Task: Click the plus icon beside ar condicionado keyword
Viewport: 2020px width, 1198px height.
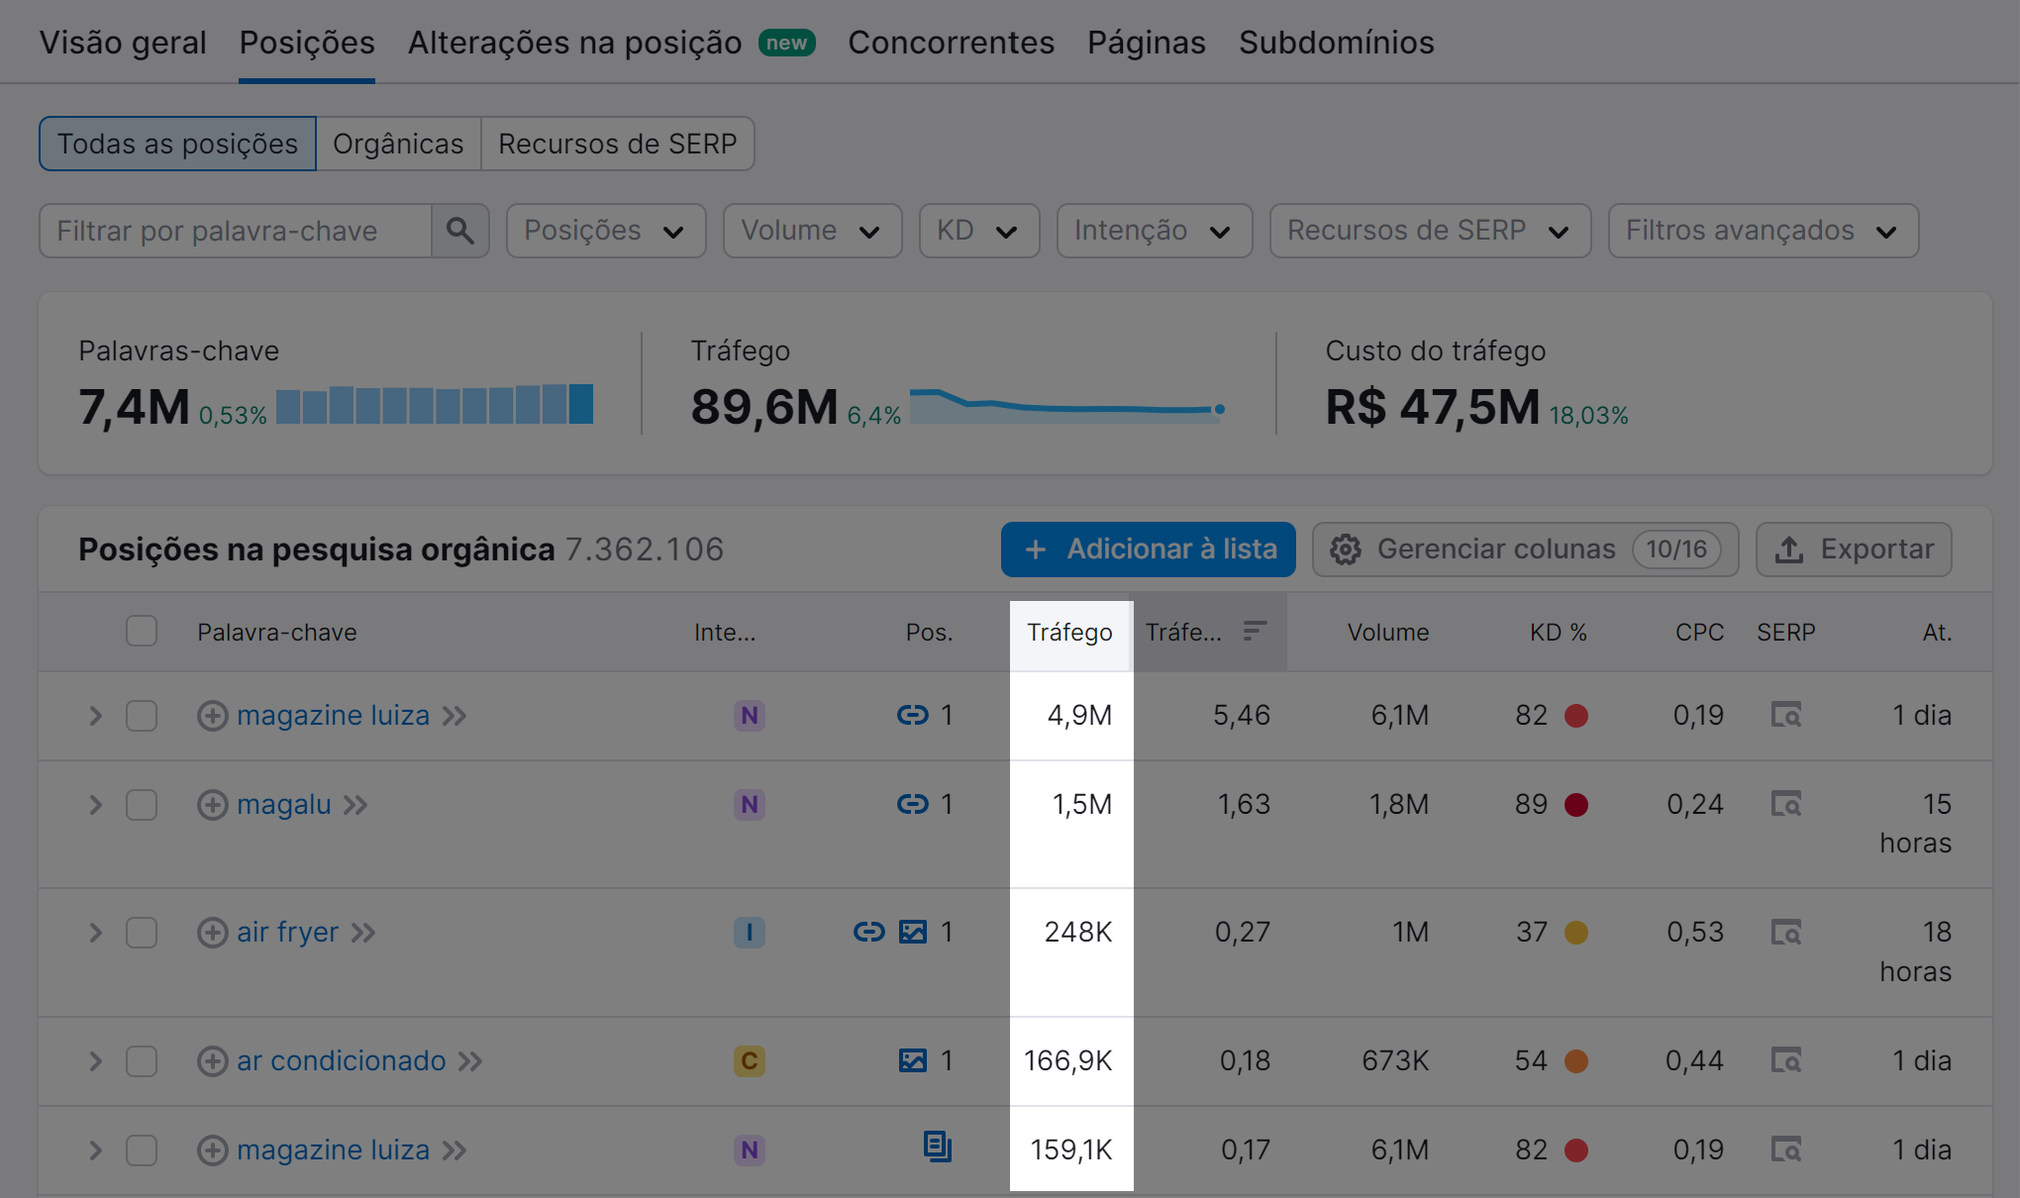Action: click(212, 1061)
